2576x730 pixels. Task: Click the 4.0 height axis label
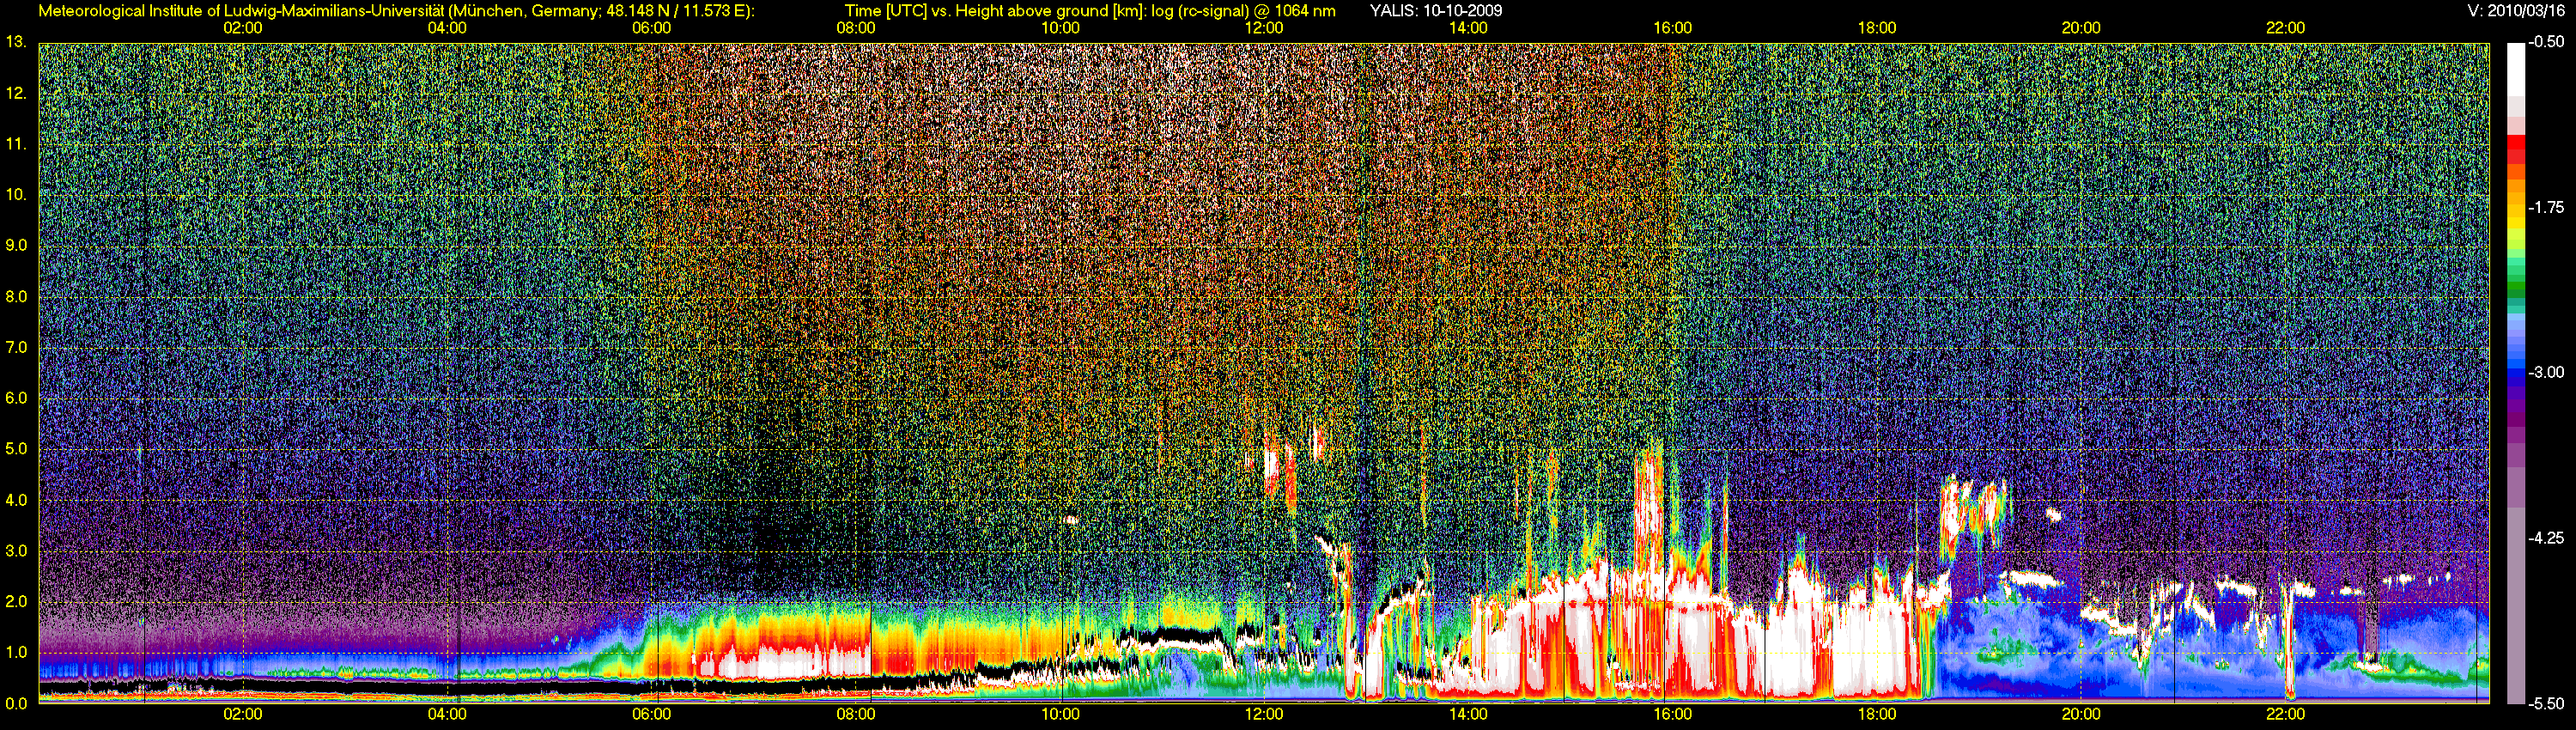pyautogui.click(x=16, y=500)
